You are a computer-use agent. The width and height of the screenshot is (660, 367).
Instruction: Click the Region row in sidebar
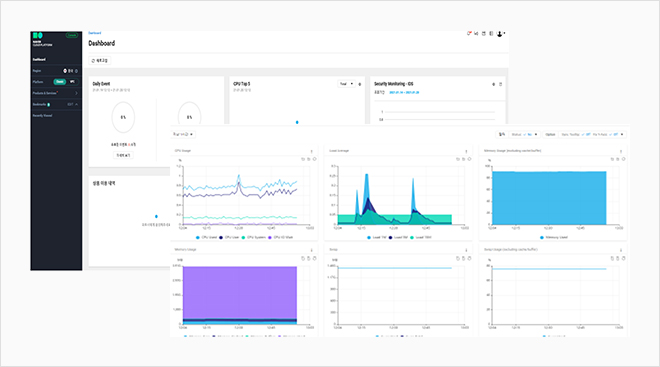pos(56,71)
